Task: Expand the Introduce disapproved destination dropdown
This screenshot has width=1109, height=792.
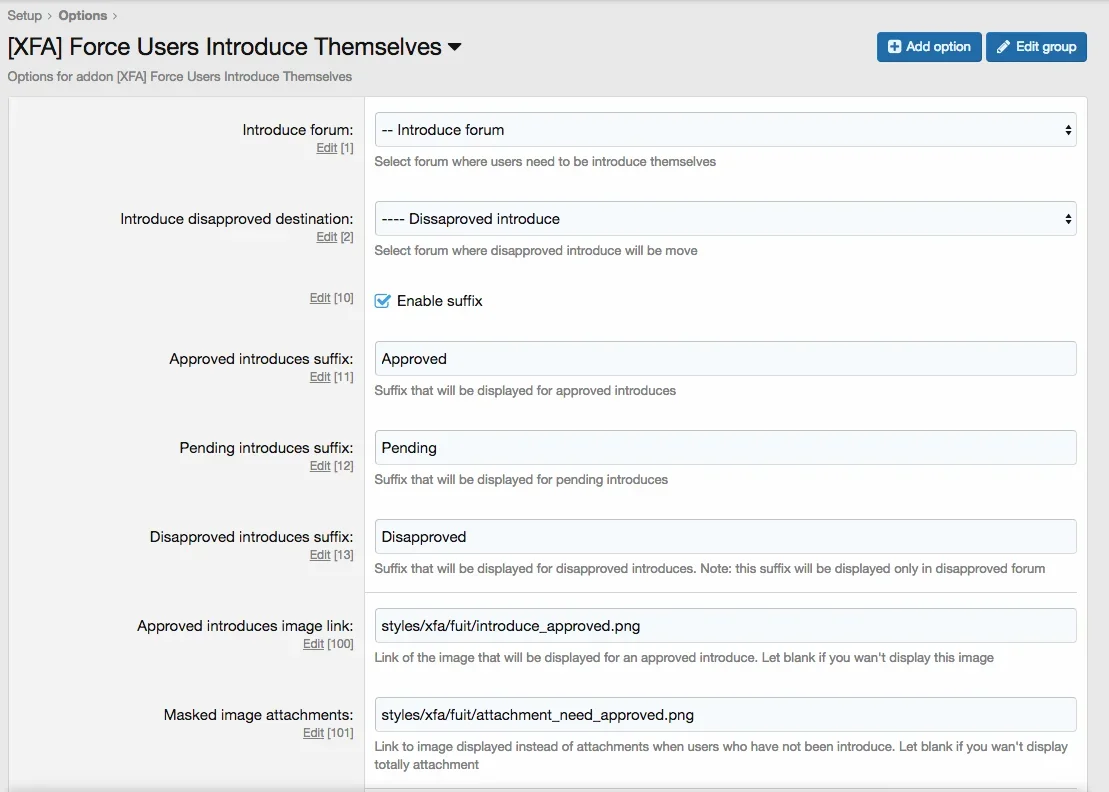Action: (725, 219)
